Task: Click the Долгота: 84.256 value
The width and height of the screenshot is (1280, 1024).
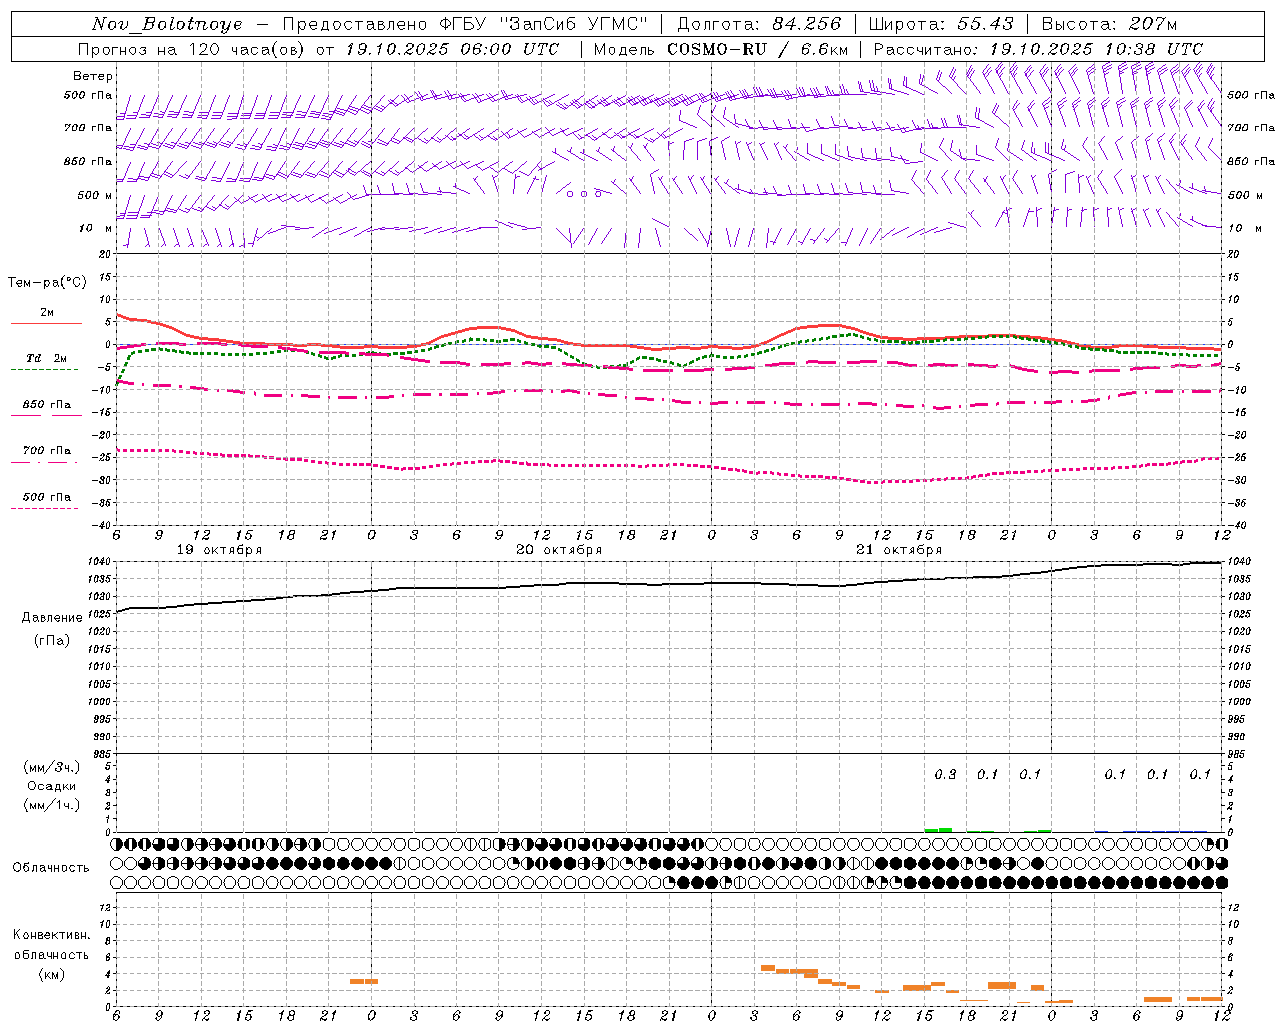Action: (x=759, y=24)
